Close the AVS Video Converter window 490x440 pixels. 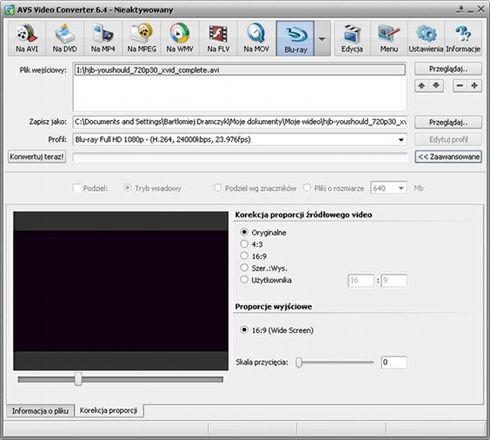coord(481,9)
